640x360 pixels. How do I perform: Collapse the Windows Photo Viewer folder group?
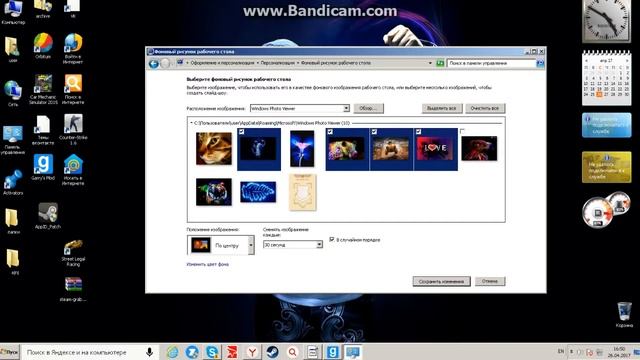click(191, 122)
